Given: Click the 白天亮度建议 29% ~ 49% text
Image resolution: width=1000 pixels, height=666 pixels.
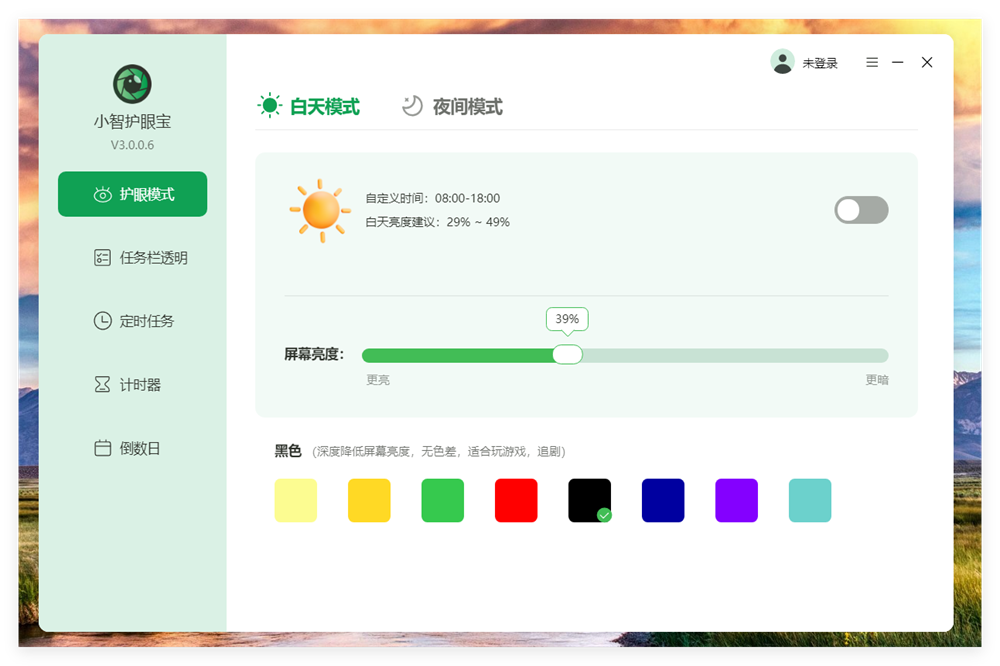Looking at the screenshot, I should coord(438,222).
